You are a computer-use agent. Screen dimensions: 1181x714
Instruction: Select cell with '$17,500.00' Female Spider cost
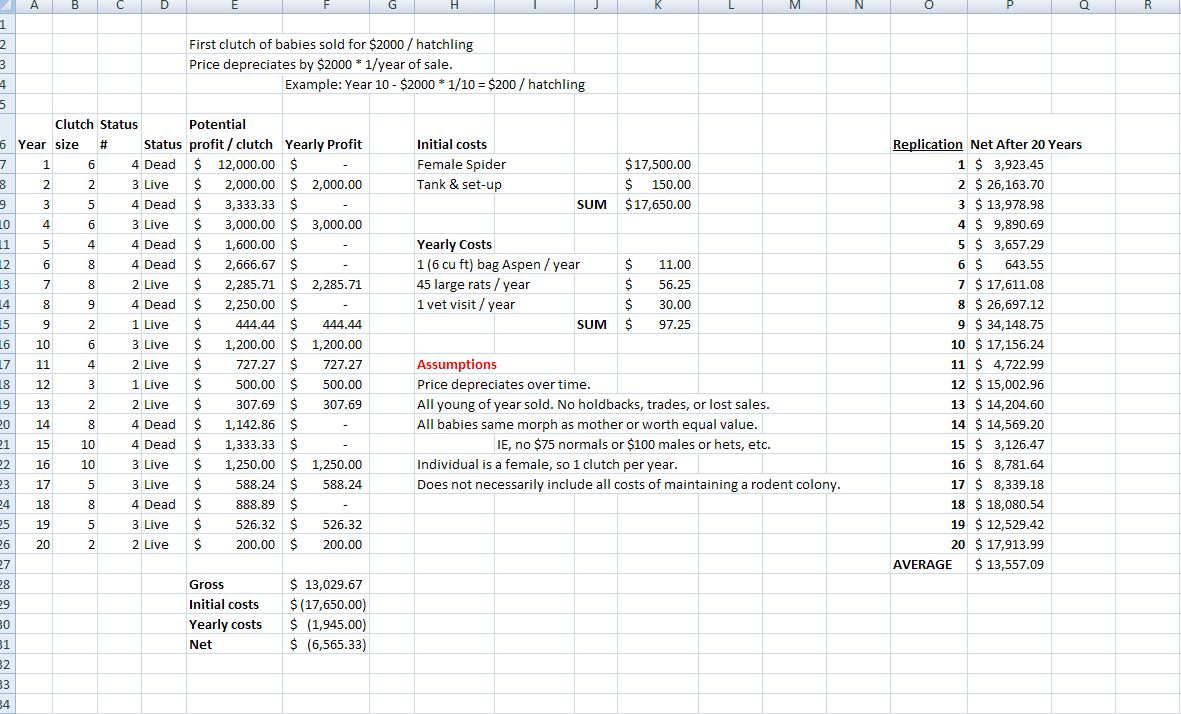pos(658,164)
